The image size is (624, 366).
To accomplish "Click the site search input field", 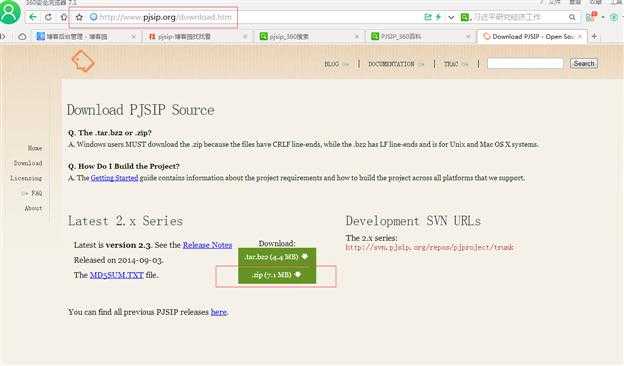I will pyautogui.click(x=525, y=64).
